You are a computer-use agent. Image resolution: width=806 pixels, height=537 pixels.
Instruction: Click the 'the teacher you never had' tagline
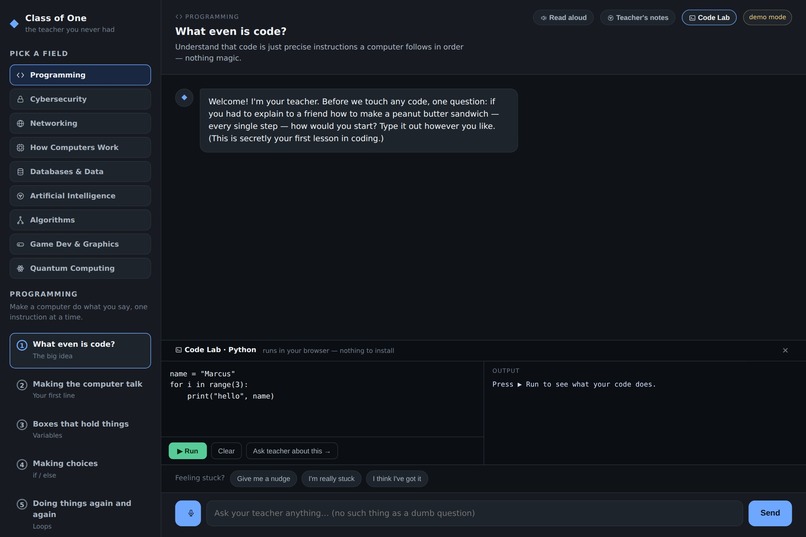(70, 30)
